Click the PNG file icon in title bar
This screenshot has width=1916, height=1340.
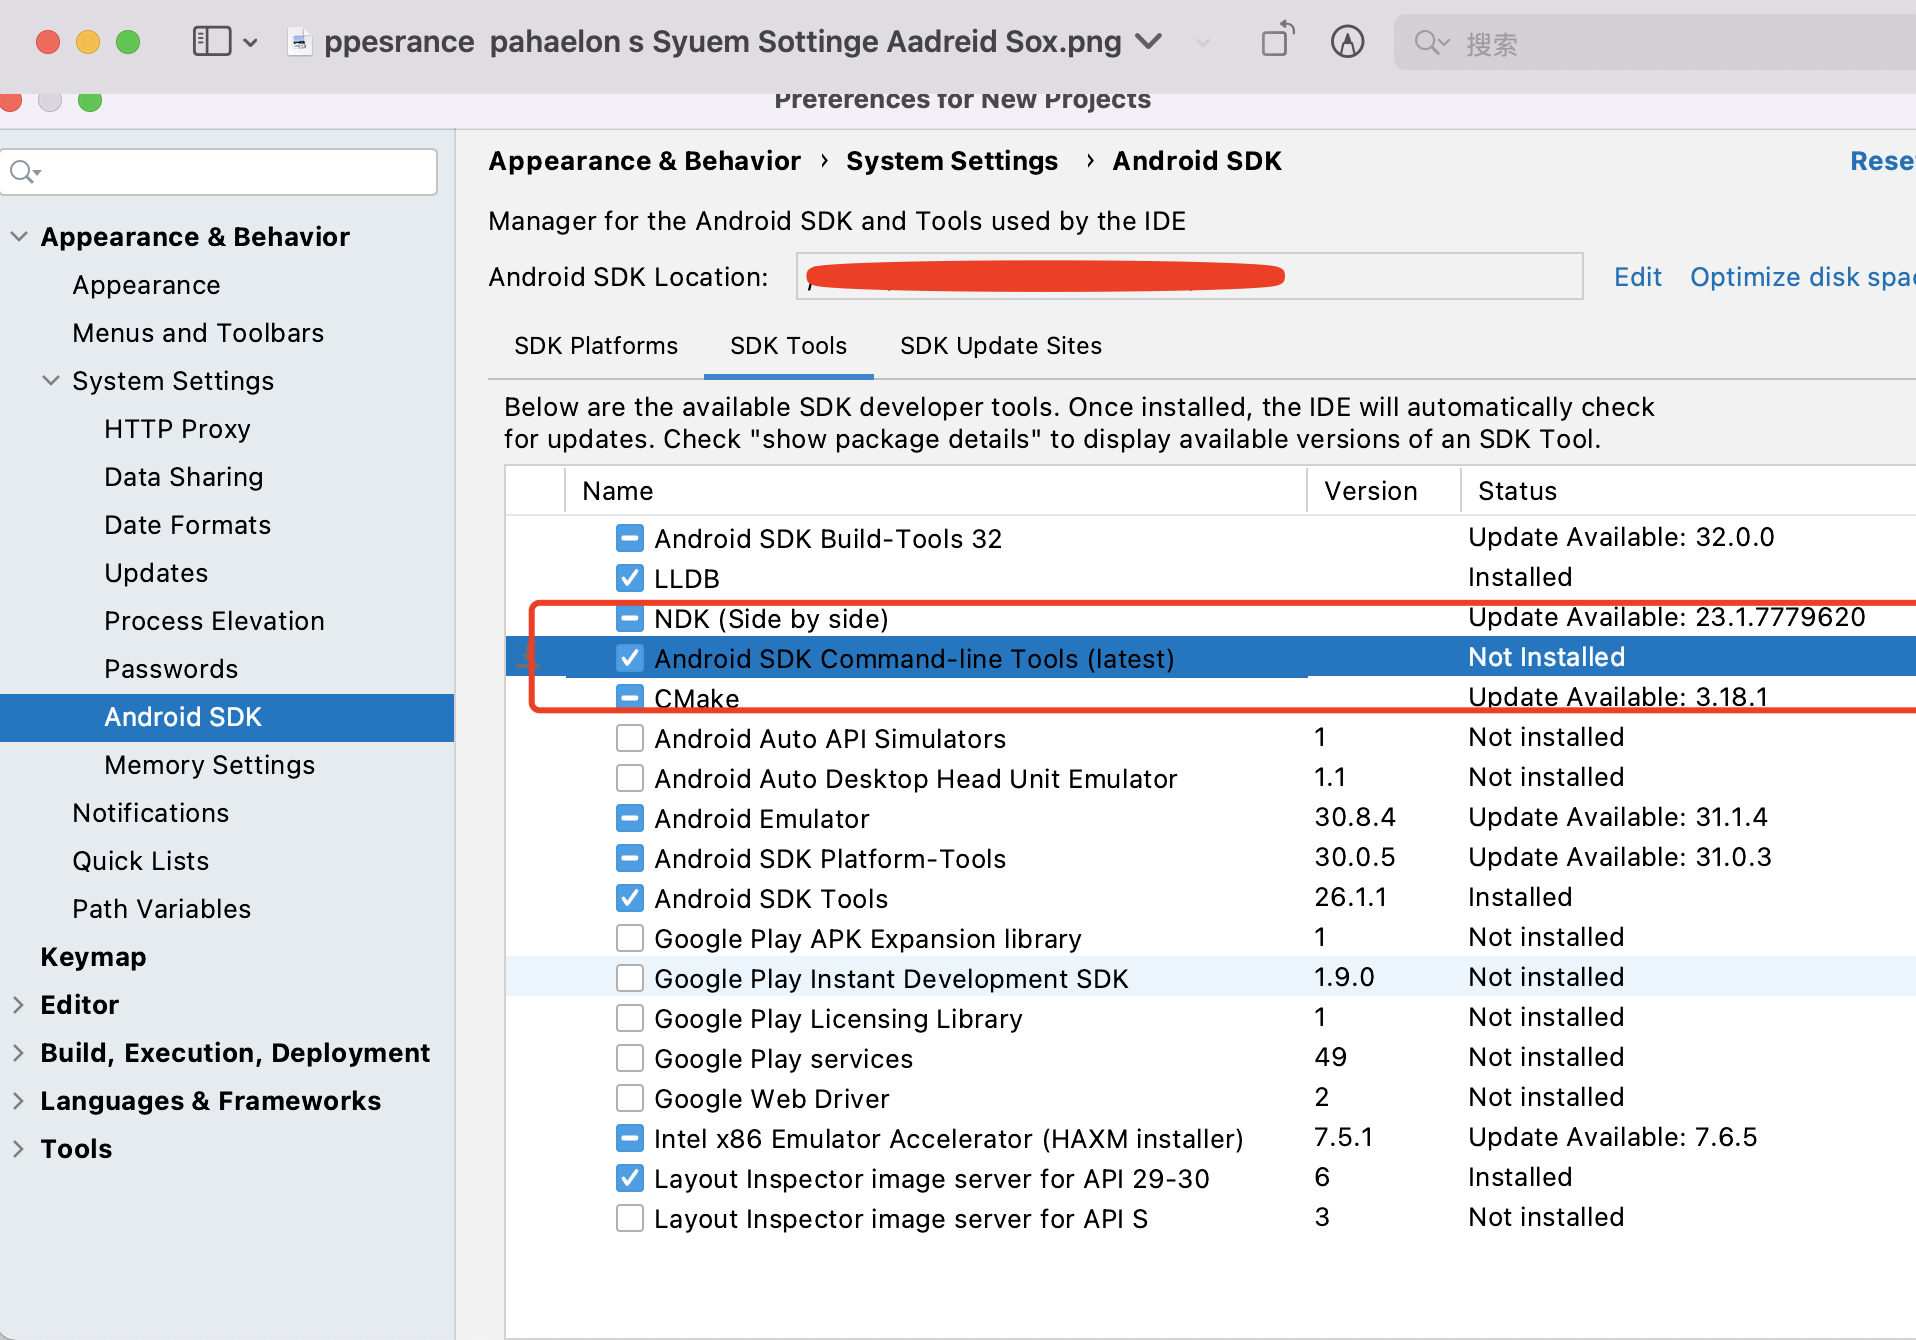299,42
